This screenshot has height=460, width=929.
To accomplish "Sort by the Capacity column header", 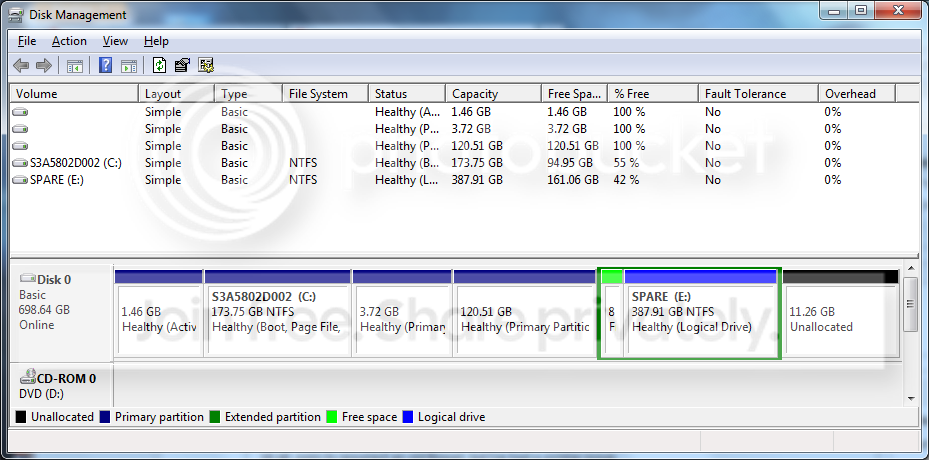I will coord(494,94).
